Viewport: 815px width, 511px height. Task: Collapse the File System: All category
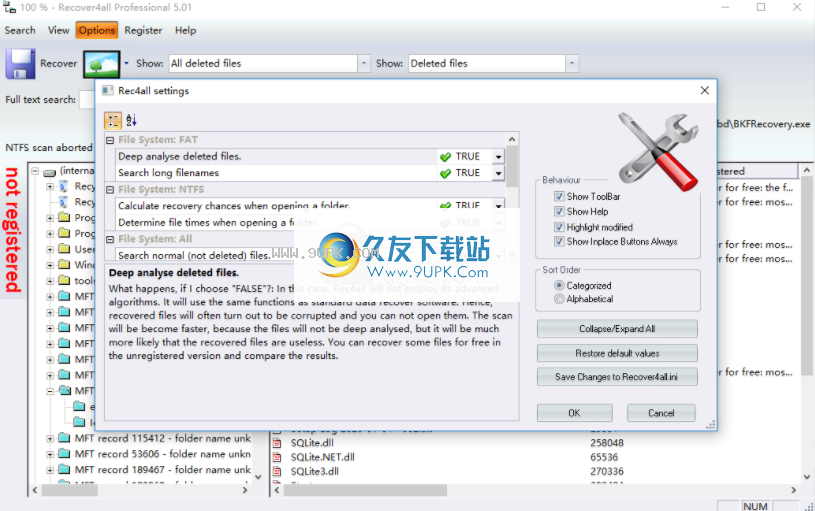(x=110, y=239)
